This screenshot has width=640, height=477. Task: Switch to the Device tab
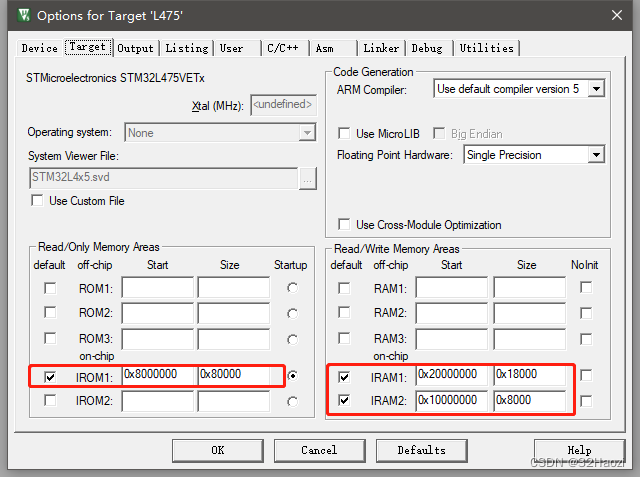[x=40, y=48]
